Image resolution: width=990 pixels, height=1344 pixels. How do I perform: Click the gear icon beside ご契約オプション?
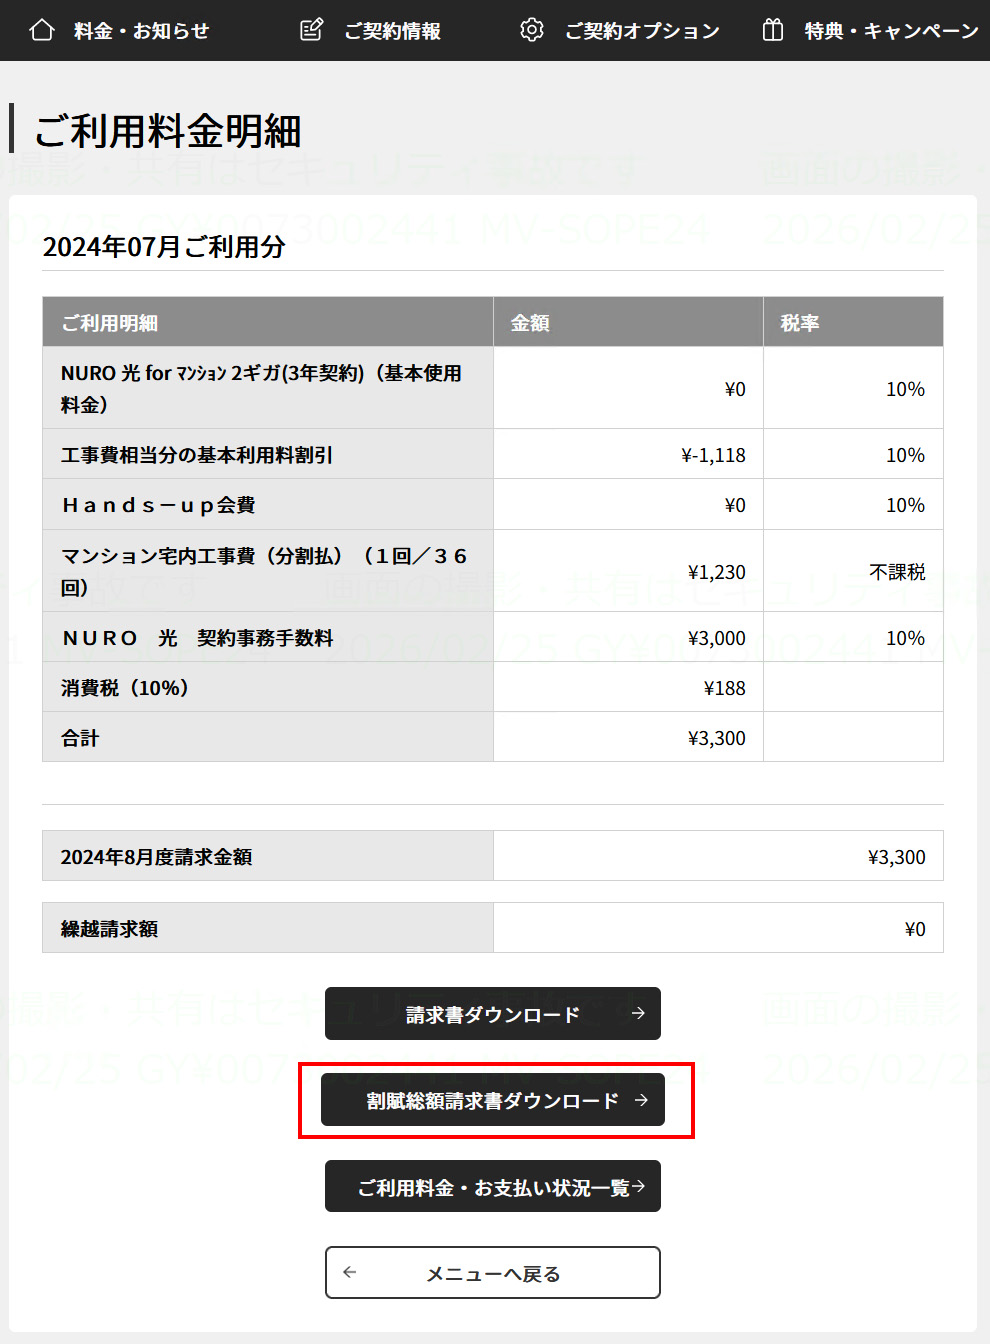coord(532,30)
